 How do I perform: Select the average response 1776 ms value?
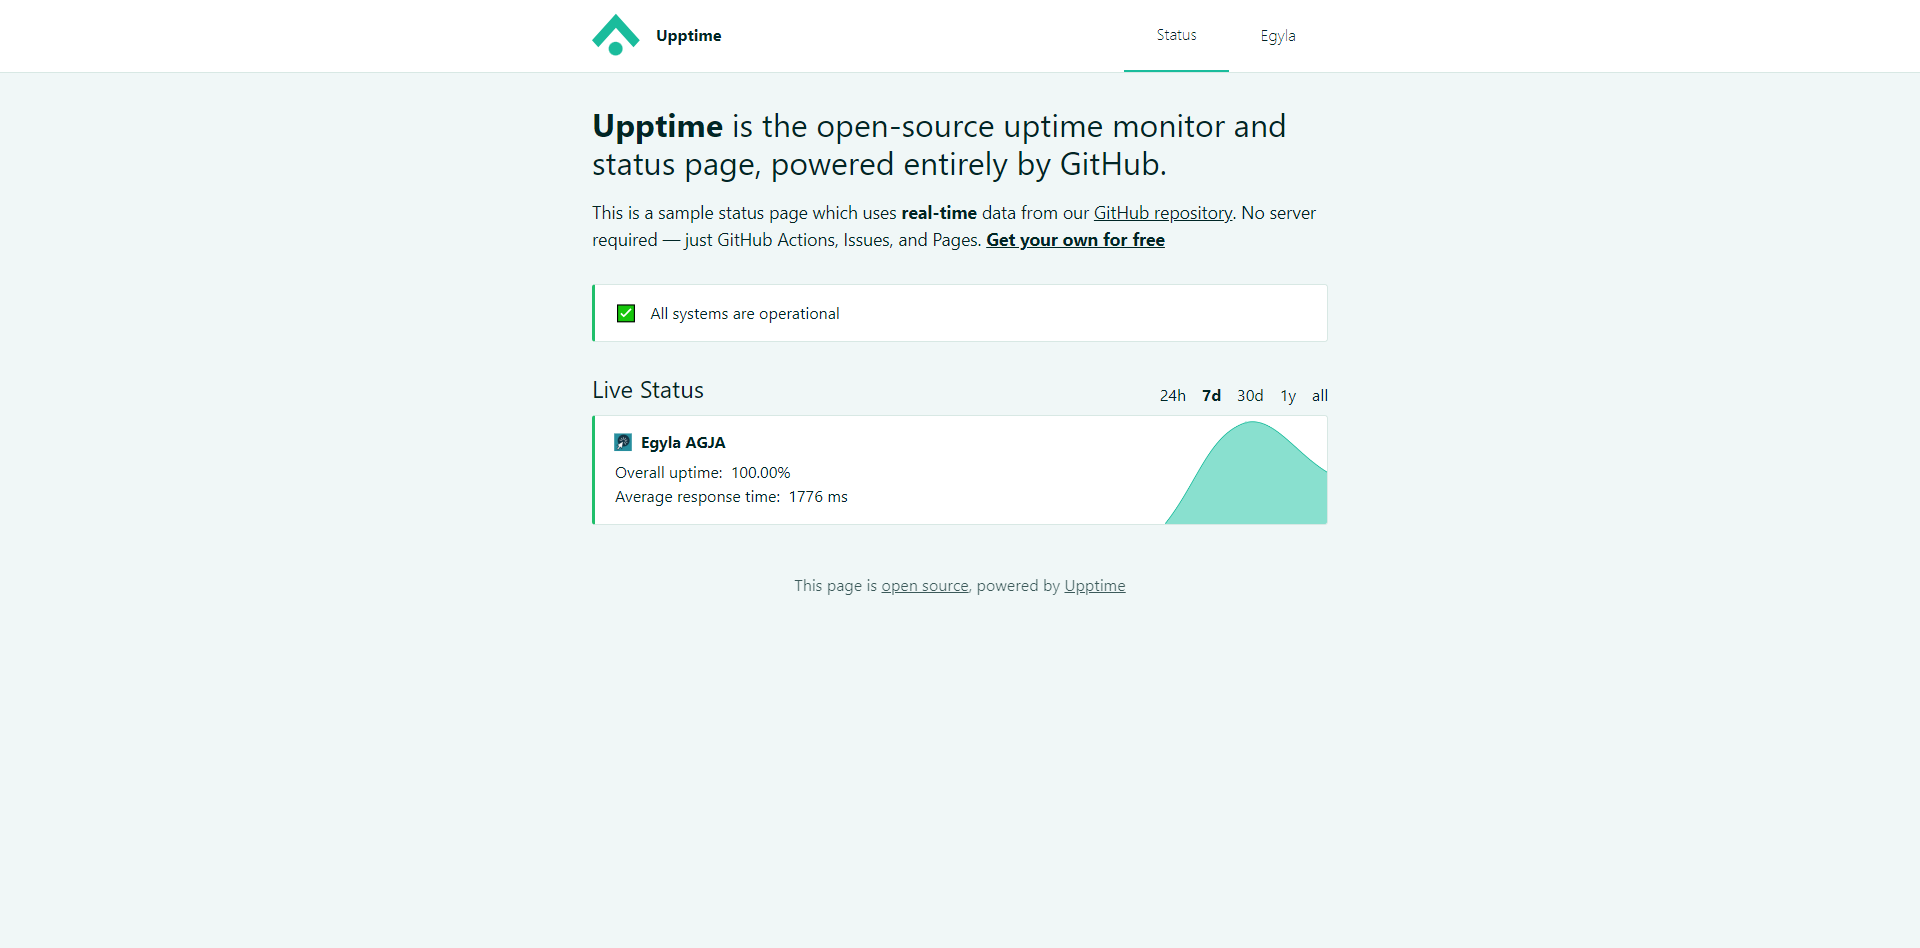(818, 497)
